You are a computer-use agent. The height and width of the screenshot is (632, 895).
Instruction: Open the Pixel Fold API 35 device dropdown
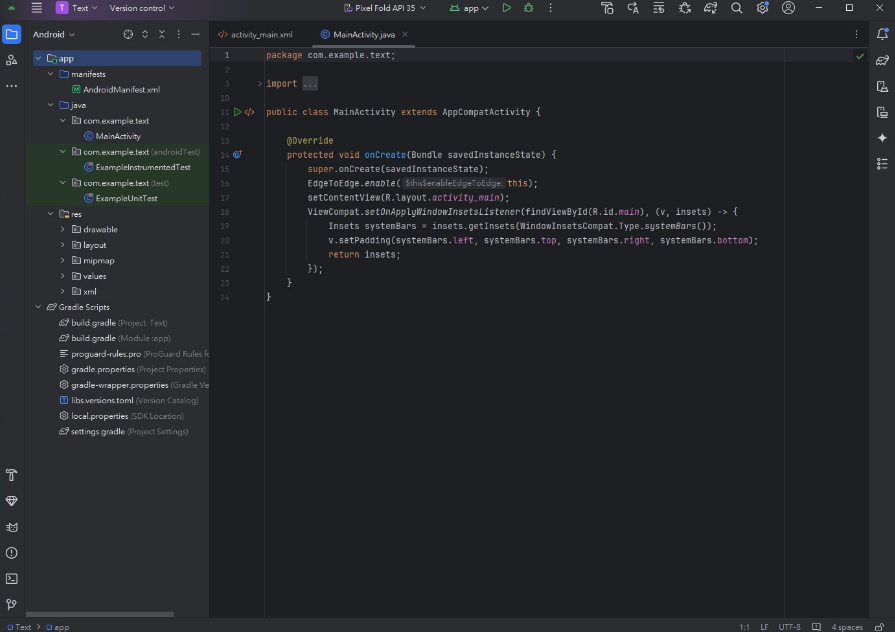click(384, 8)
